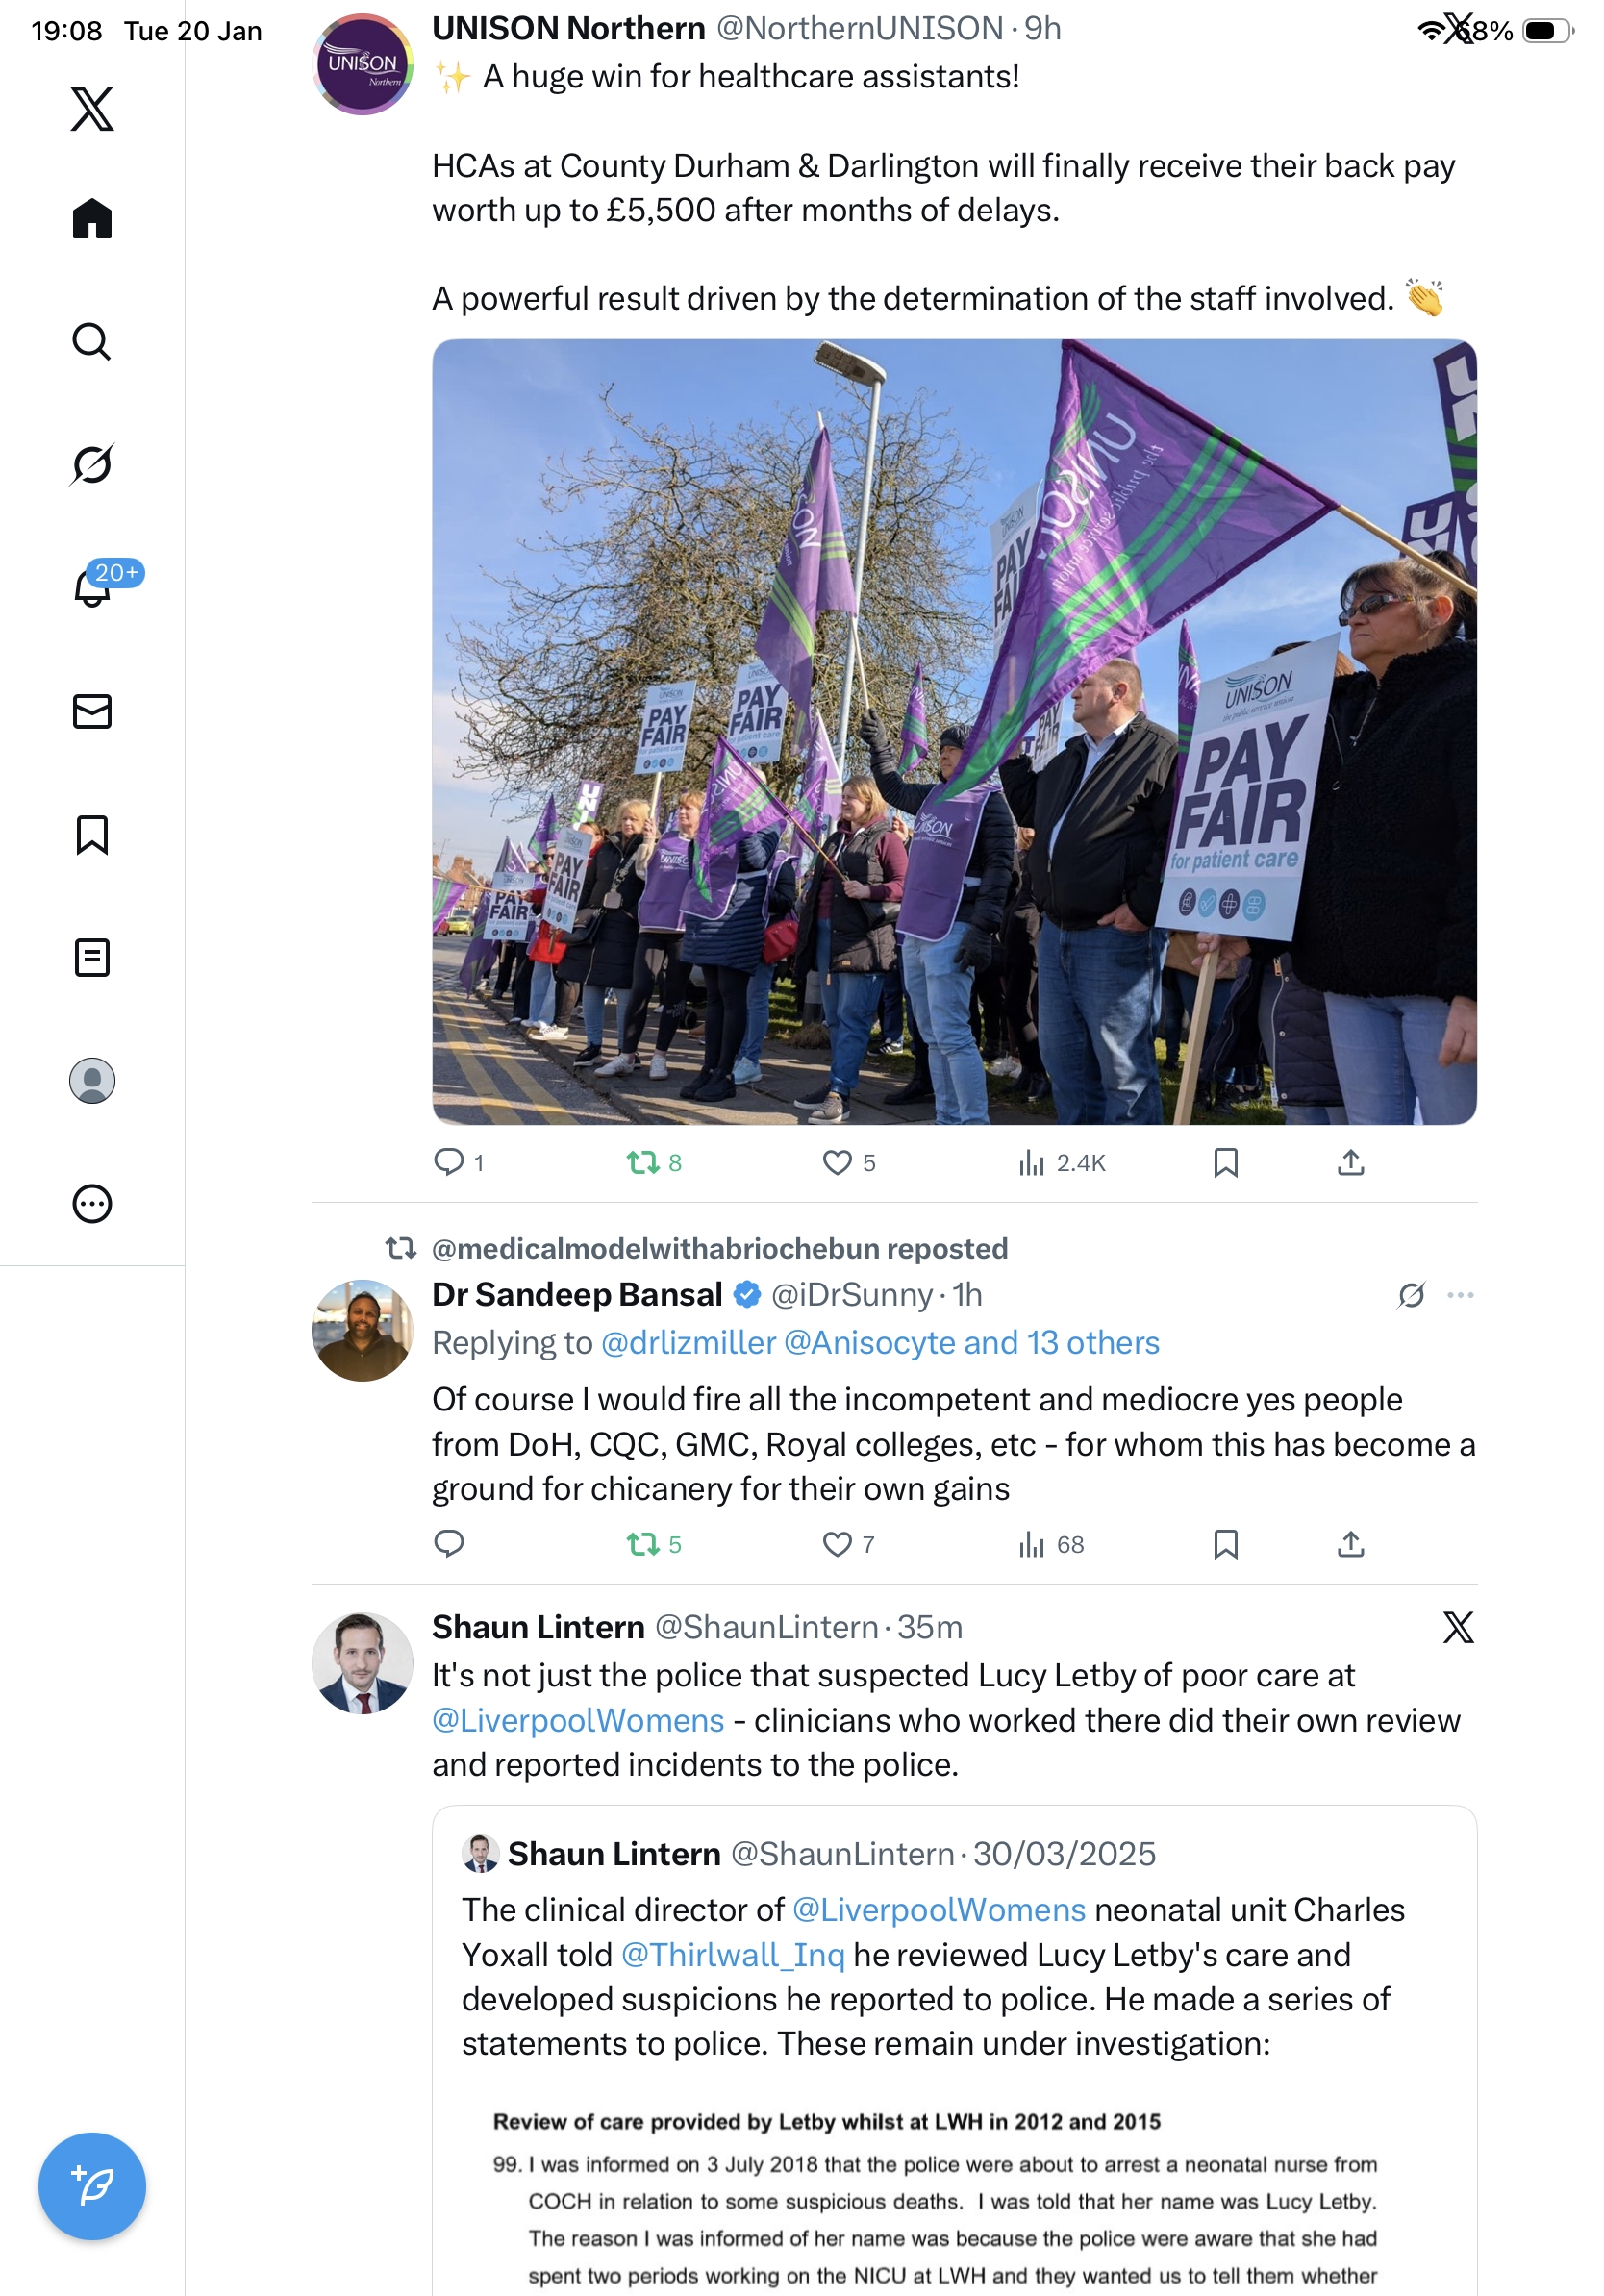
Task: Open Grok from the sidebar
Action: tap(92, 464)
